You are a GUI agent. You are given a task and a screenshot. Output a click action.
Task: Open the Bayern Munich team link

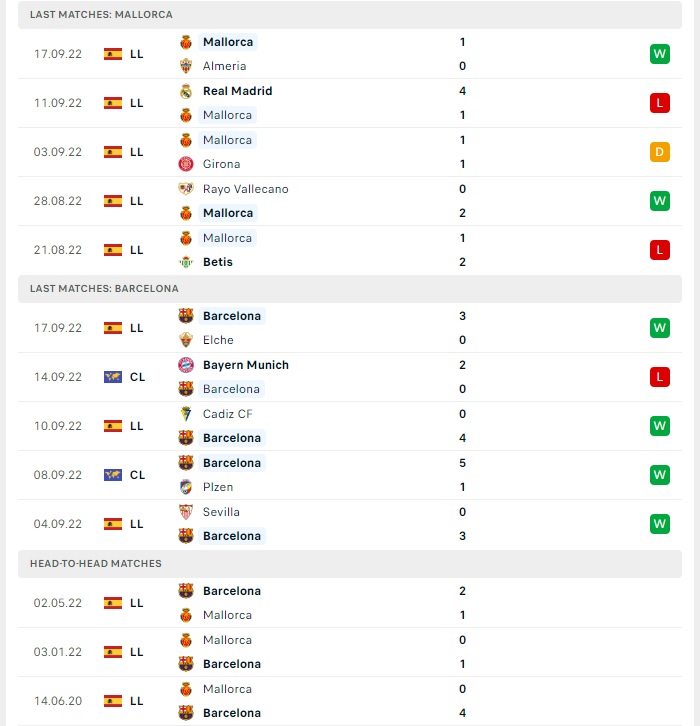click(x=246, y=365)
